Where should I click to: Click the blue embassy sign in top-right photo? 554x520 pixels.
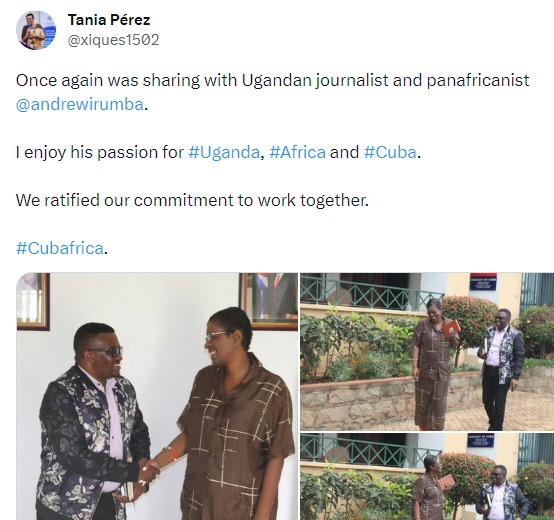[x=483, y=284]
